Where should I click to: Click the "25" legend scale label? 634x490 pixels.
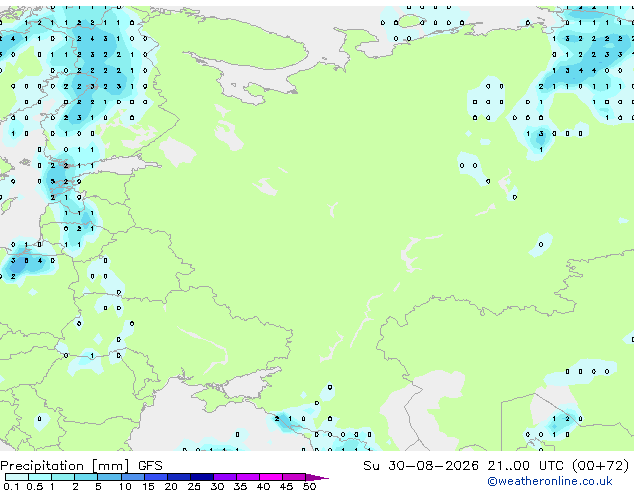(194, 486)
